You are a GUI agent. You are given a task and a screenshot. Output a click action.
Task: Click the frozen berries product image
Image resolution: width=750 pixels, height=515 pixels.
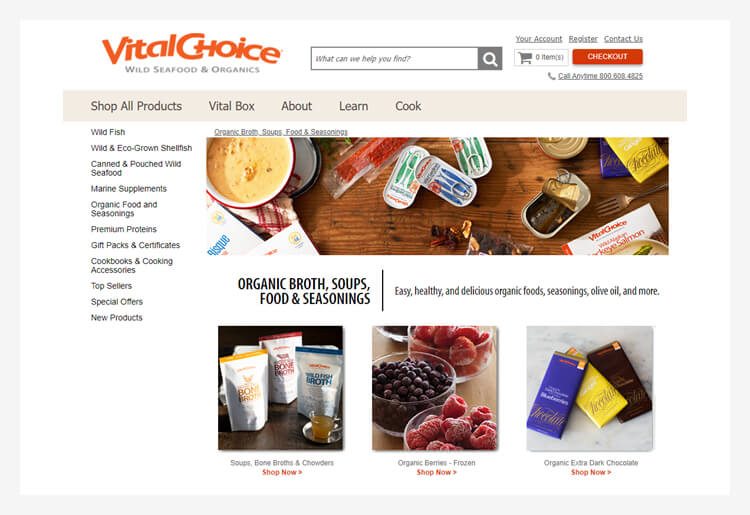pos(435,388)
